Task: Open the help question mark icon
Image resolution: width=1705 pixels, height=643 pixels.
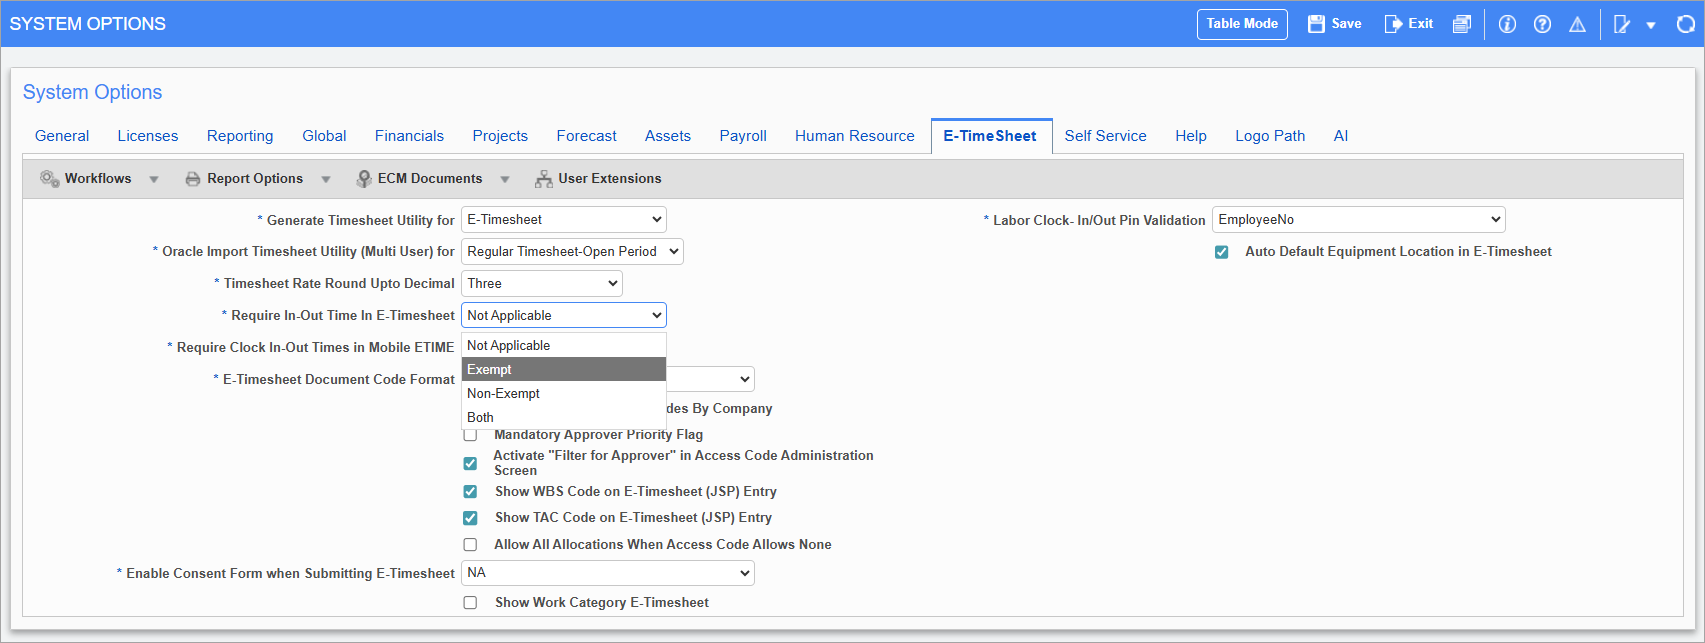Action: coord(1542,24)
